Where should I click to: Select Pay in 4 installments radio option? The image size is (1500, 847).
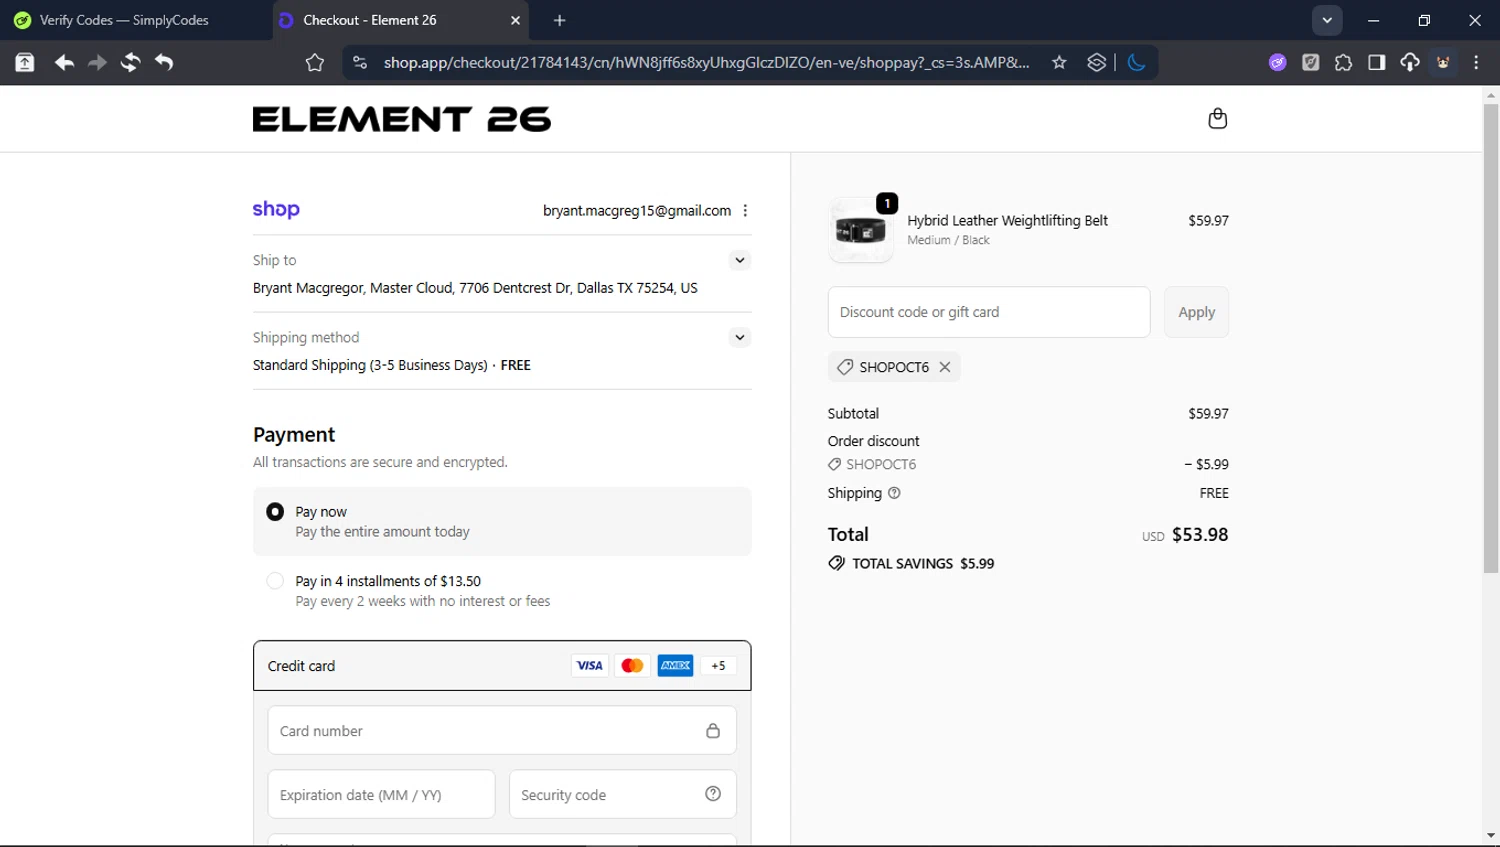pos(275,581)
